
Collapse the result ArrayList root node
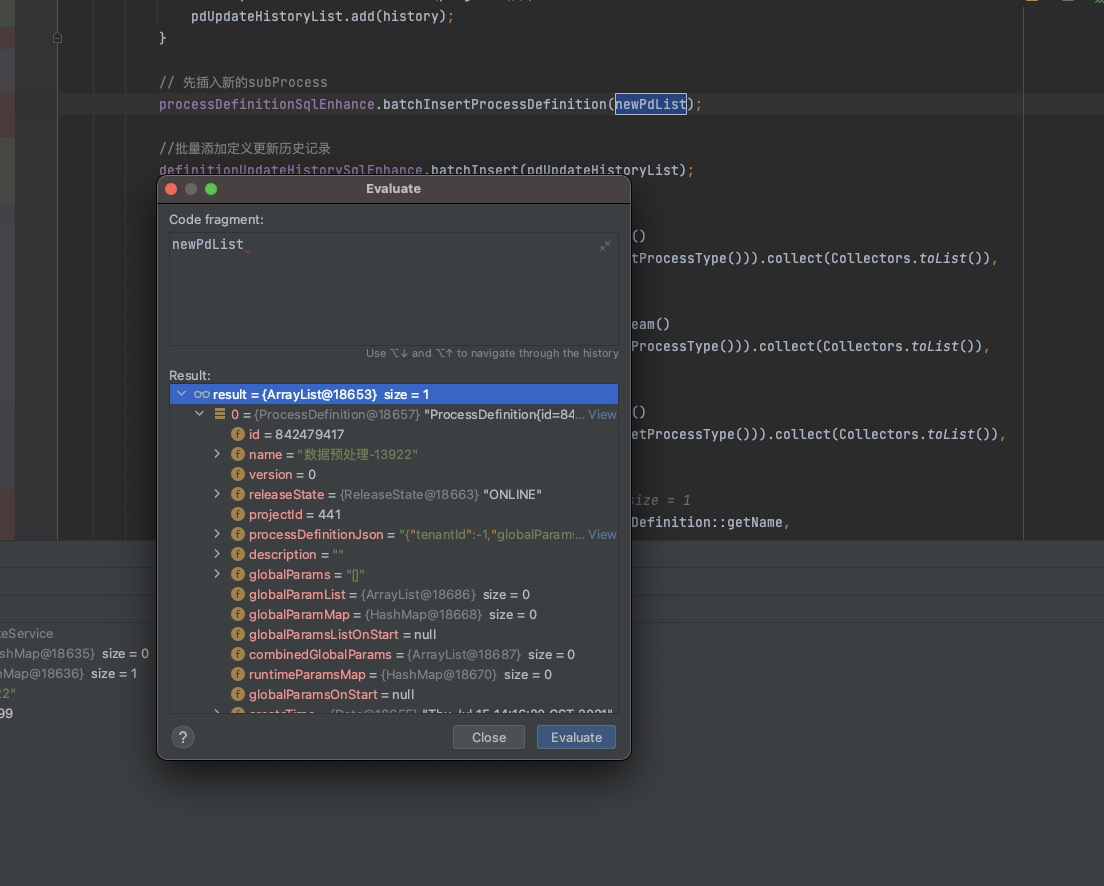181,394
